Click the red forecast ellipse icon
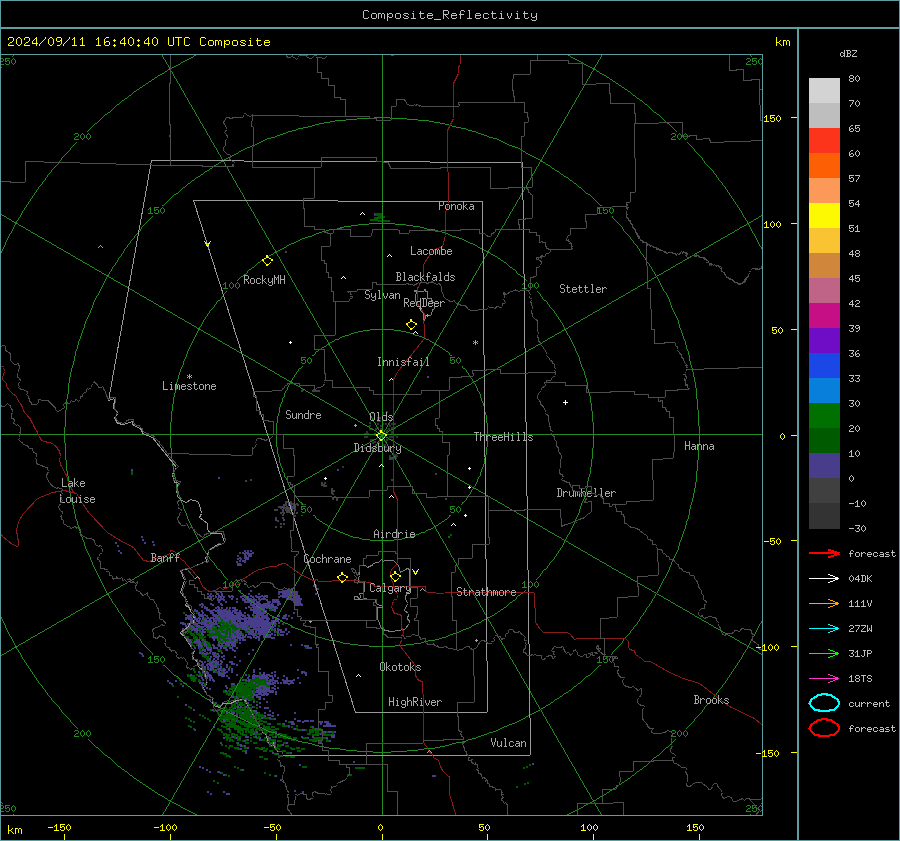This screenshot has width=900, height=841. coord(824,728)
